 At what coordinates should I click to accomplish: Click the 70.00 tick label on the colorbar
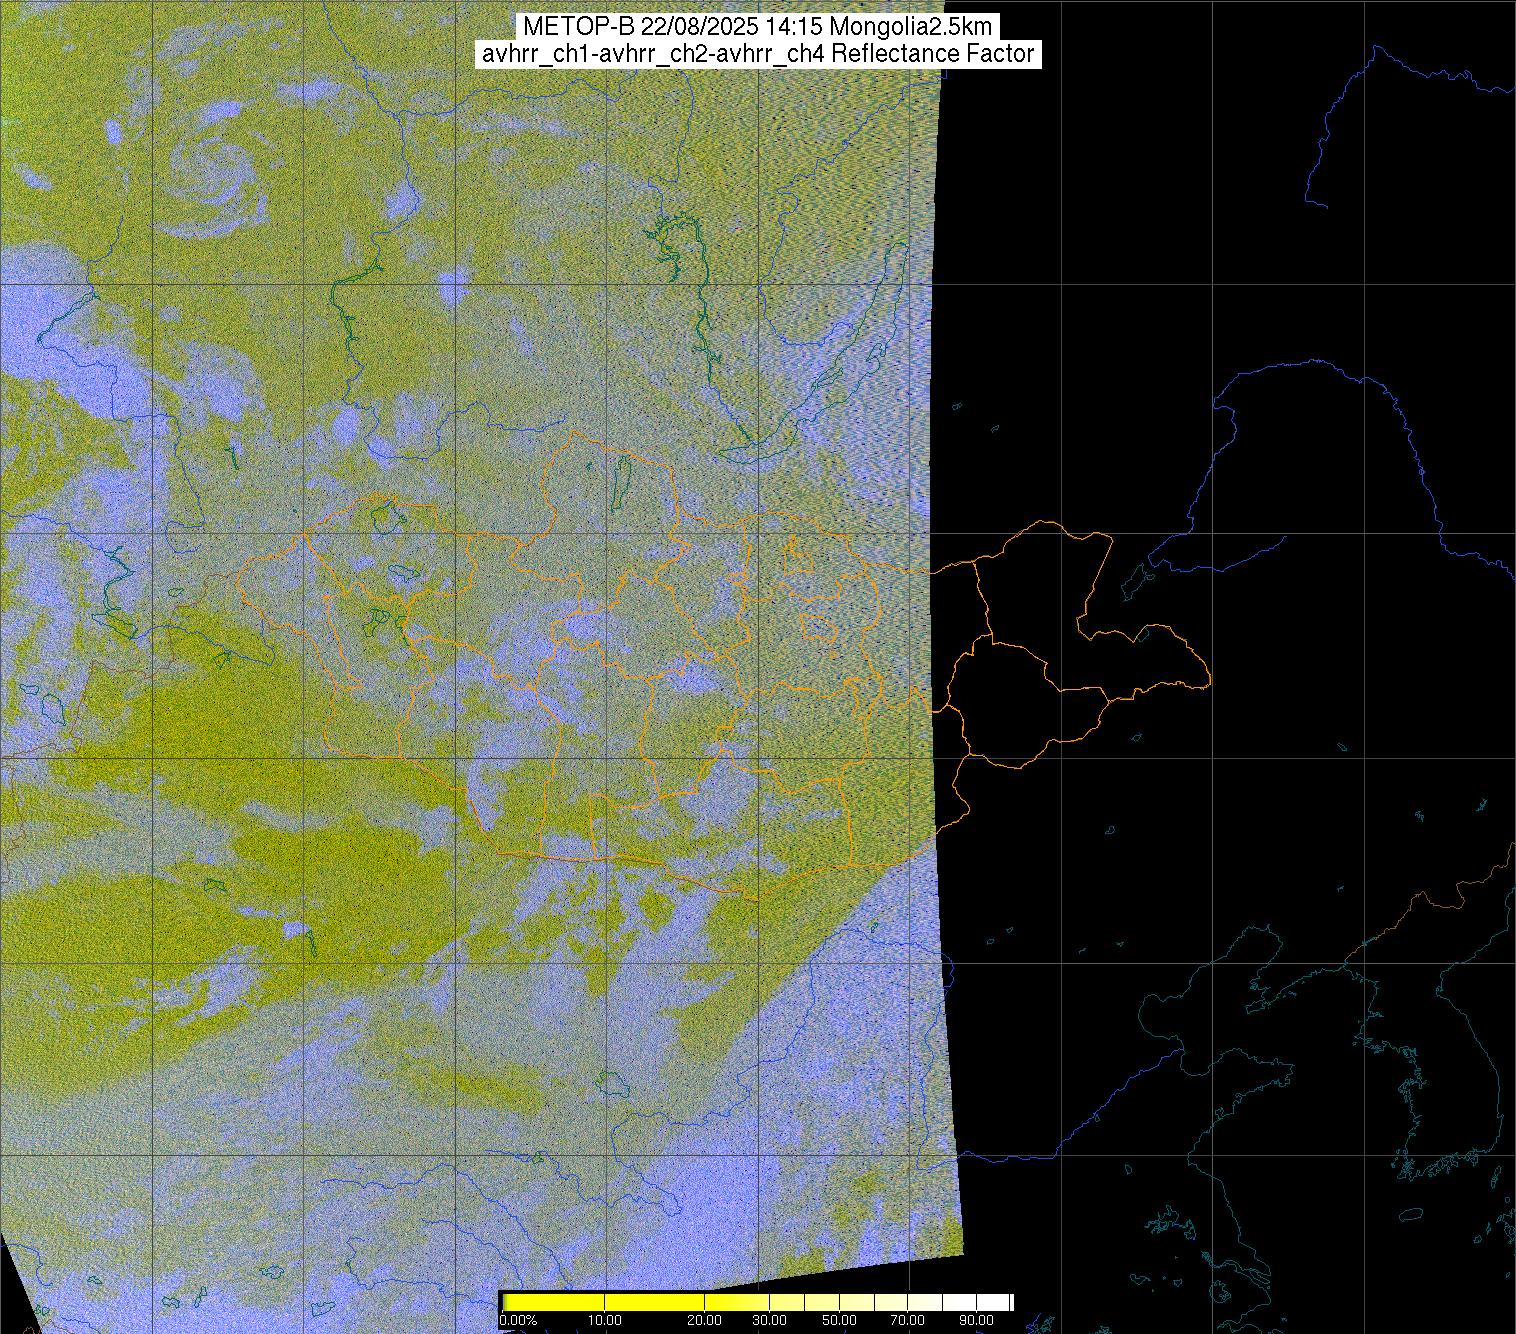[x=909, y=1321]
